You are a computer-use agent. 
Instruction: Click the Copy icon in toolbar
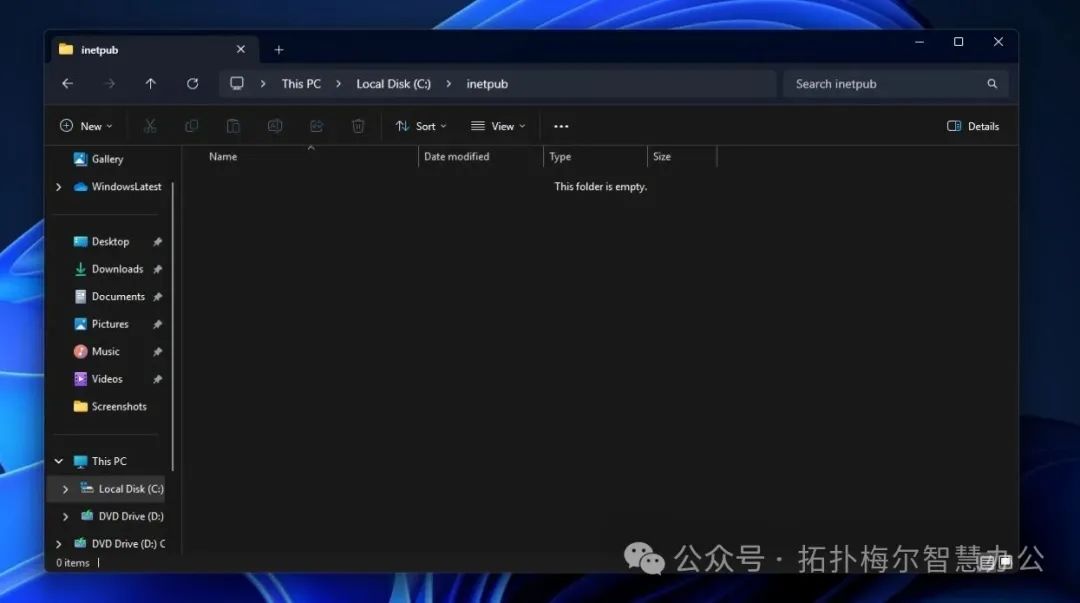[x=191, y=126]
